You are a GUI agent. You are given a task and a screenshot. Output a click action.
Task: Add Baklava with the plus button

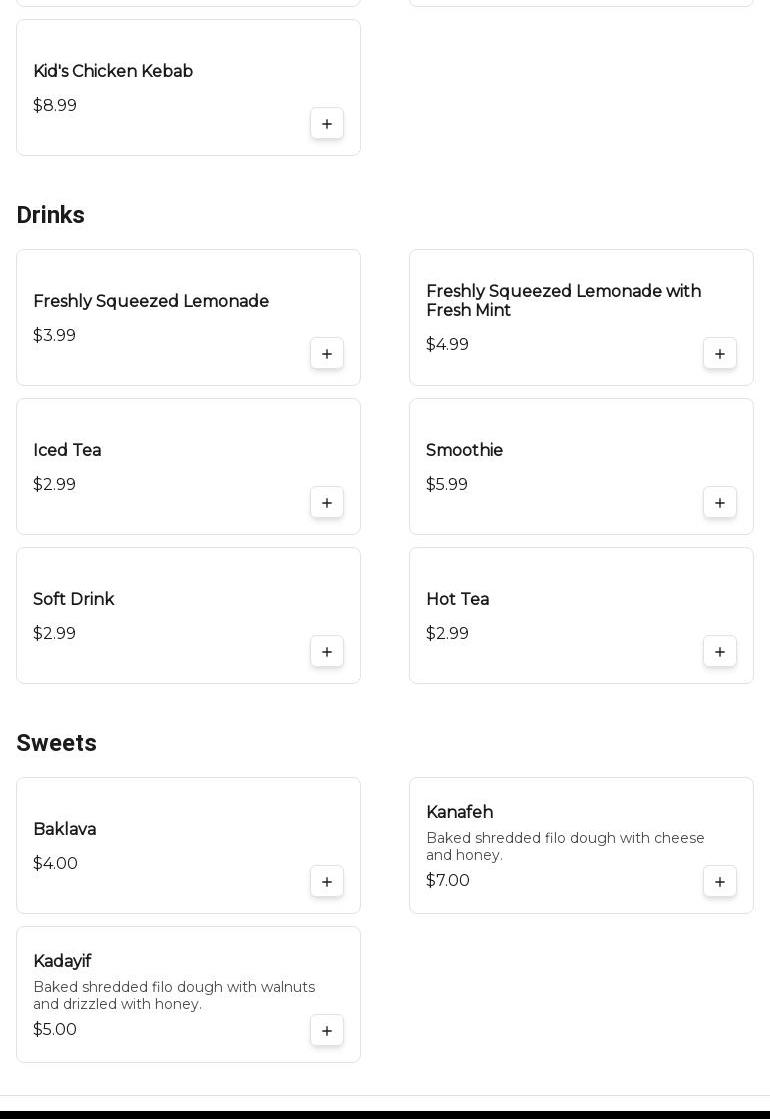click(327, 882)
